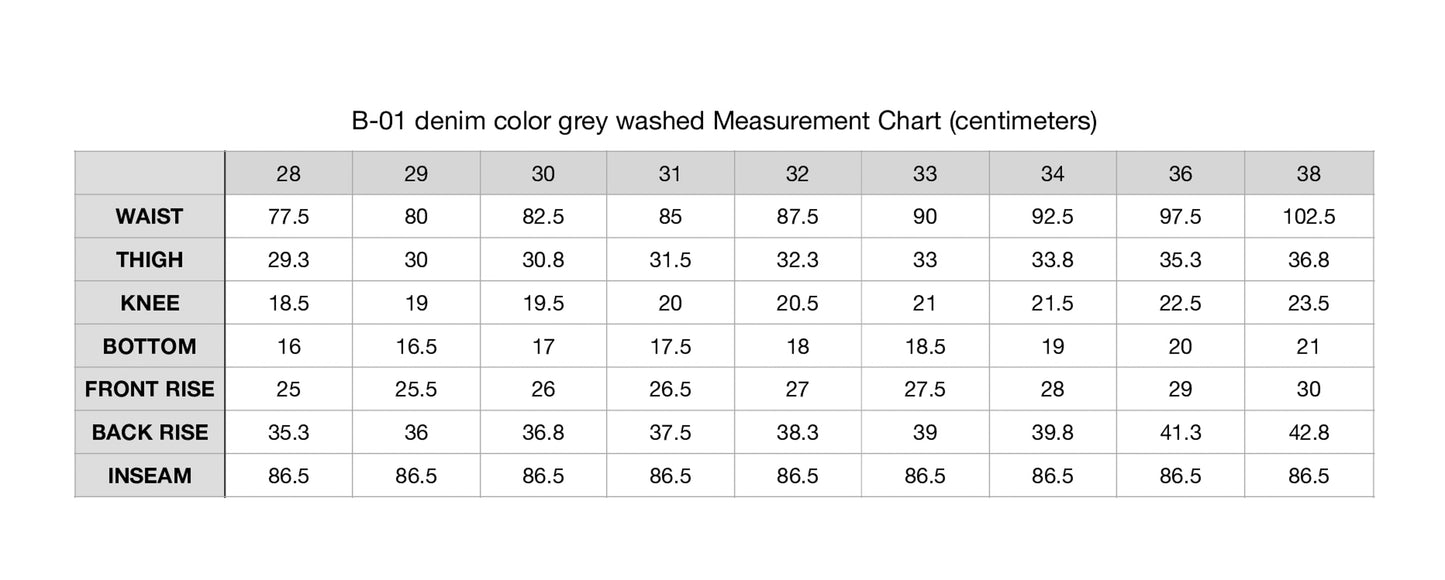The image size is (1445, 580).
Task: Click the BACK RISE row header
Action: pos(149,433)
